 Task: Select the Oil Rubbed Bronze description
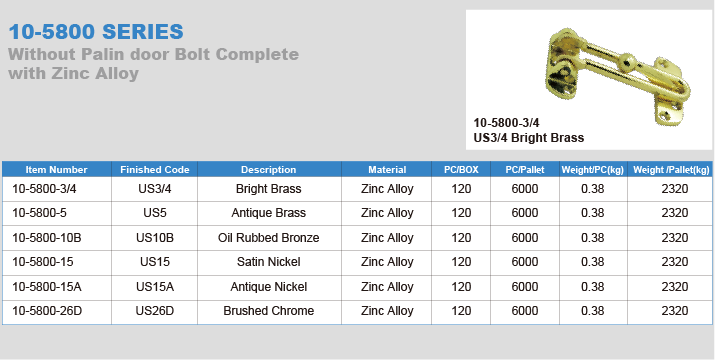pos(269,238)
